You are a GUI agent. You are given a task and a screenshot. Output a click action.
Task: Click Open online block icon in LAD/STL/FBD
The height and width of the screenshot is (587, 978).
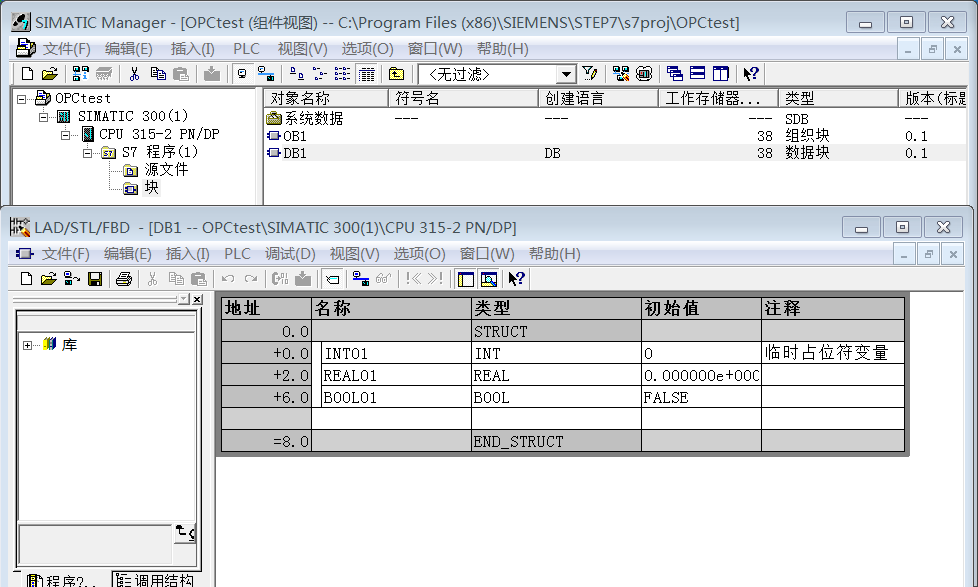click(72, 278)
